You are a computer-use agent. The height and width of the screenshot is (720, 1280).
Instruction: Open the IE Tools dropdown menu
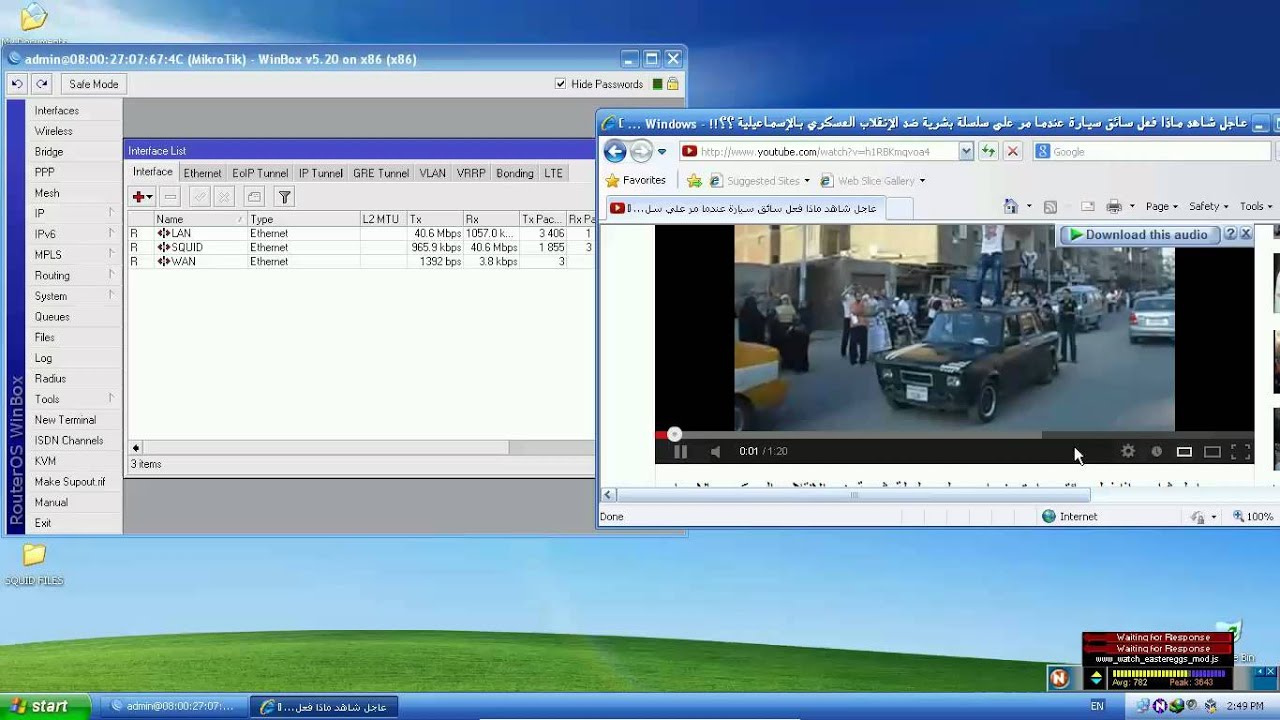click(1256, 207)
